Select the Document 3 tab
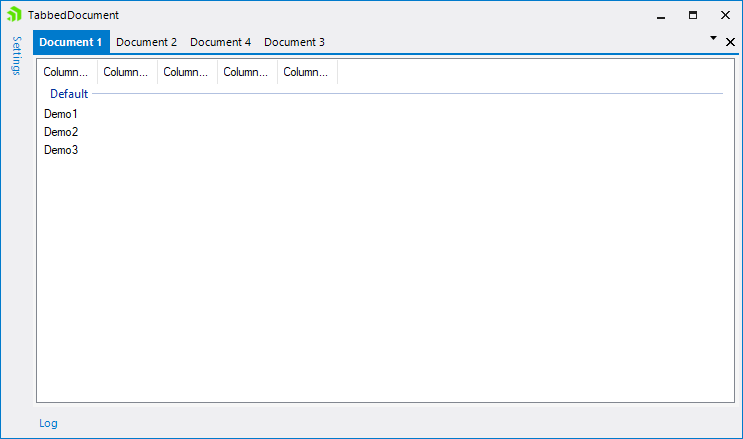Viewport: 743px width, 439px height. point(294,42)
